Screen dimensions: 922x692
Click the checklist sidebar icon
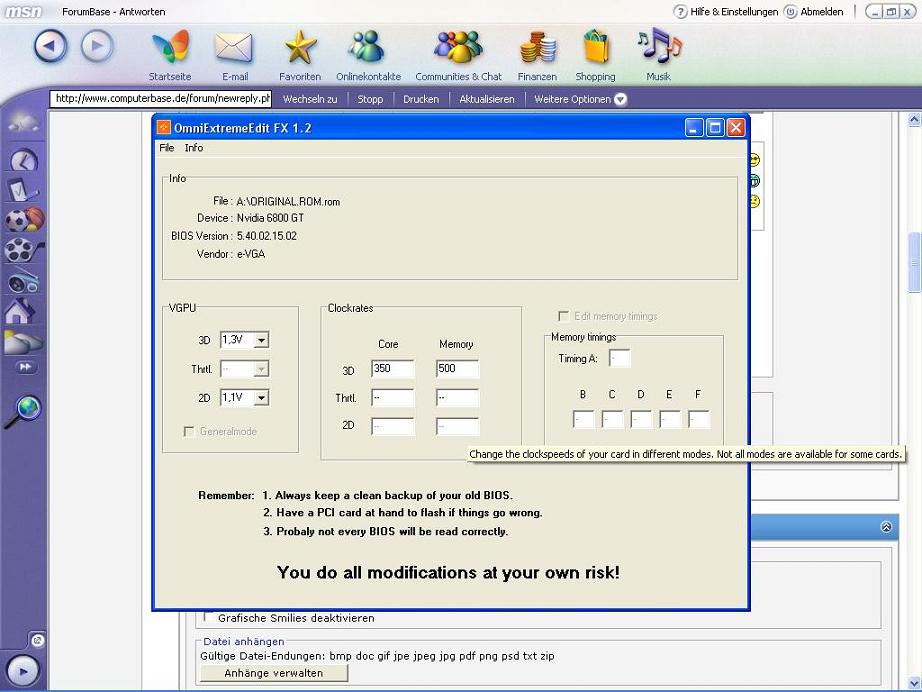coord(23,189)
